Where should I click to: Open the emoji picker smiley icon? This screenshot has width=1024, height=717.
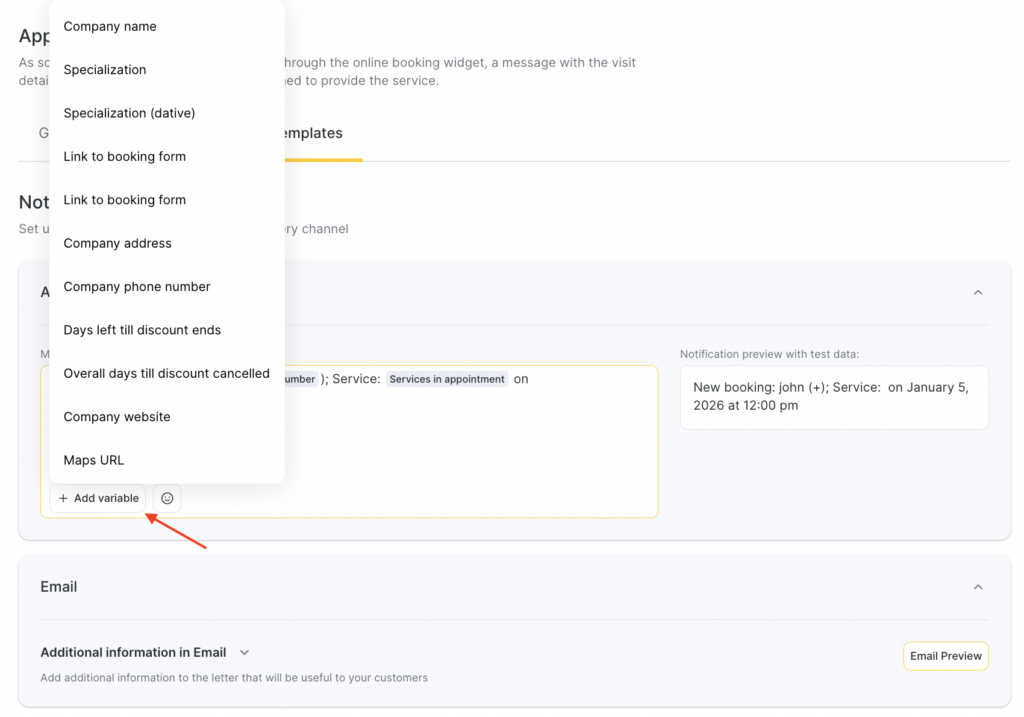tap(167, 498)
